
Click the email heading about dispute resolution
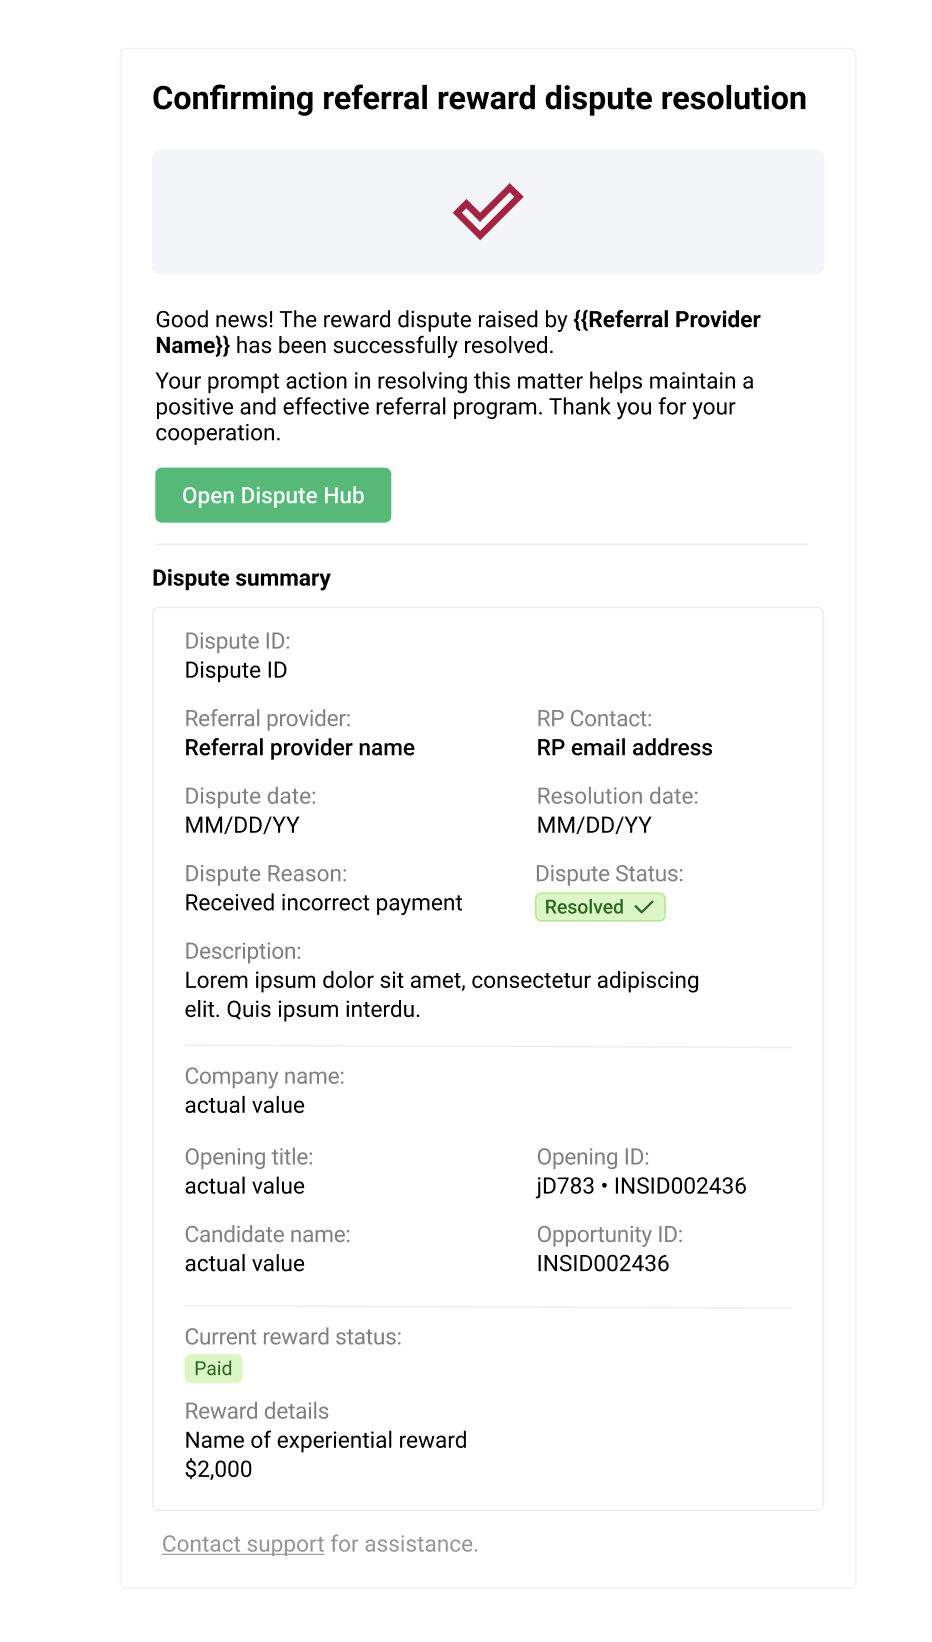pyautogui.click(x=479, y=98)
